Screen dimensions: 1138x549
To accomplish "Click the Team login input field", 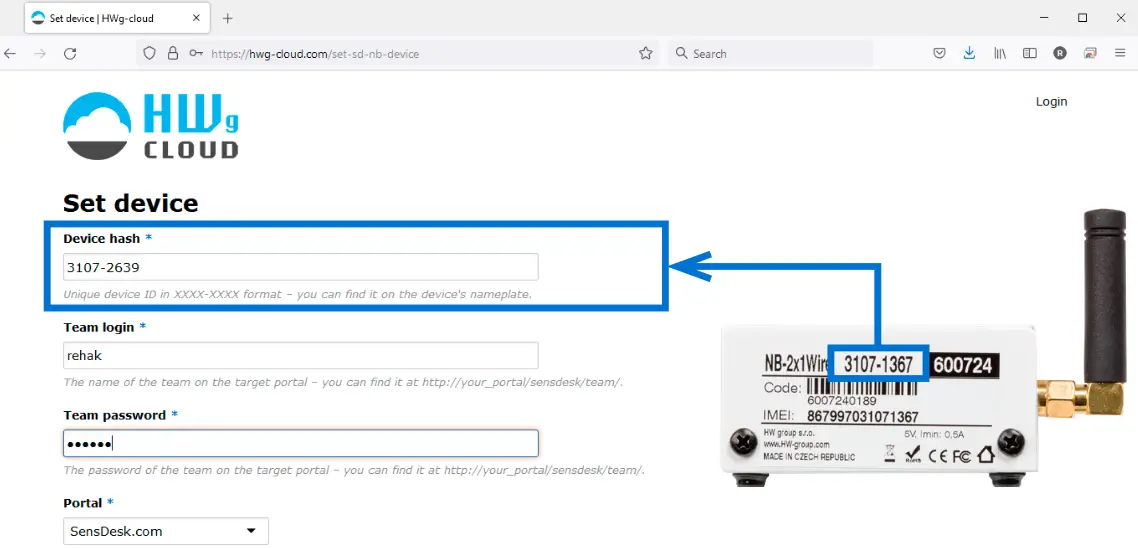I will pyautogui.click(x=300, y=356).
